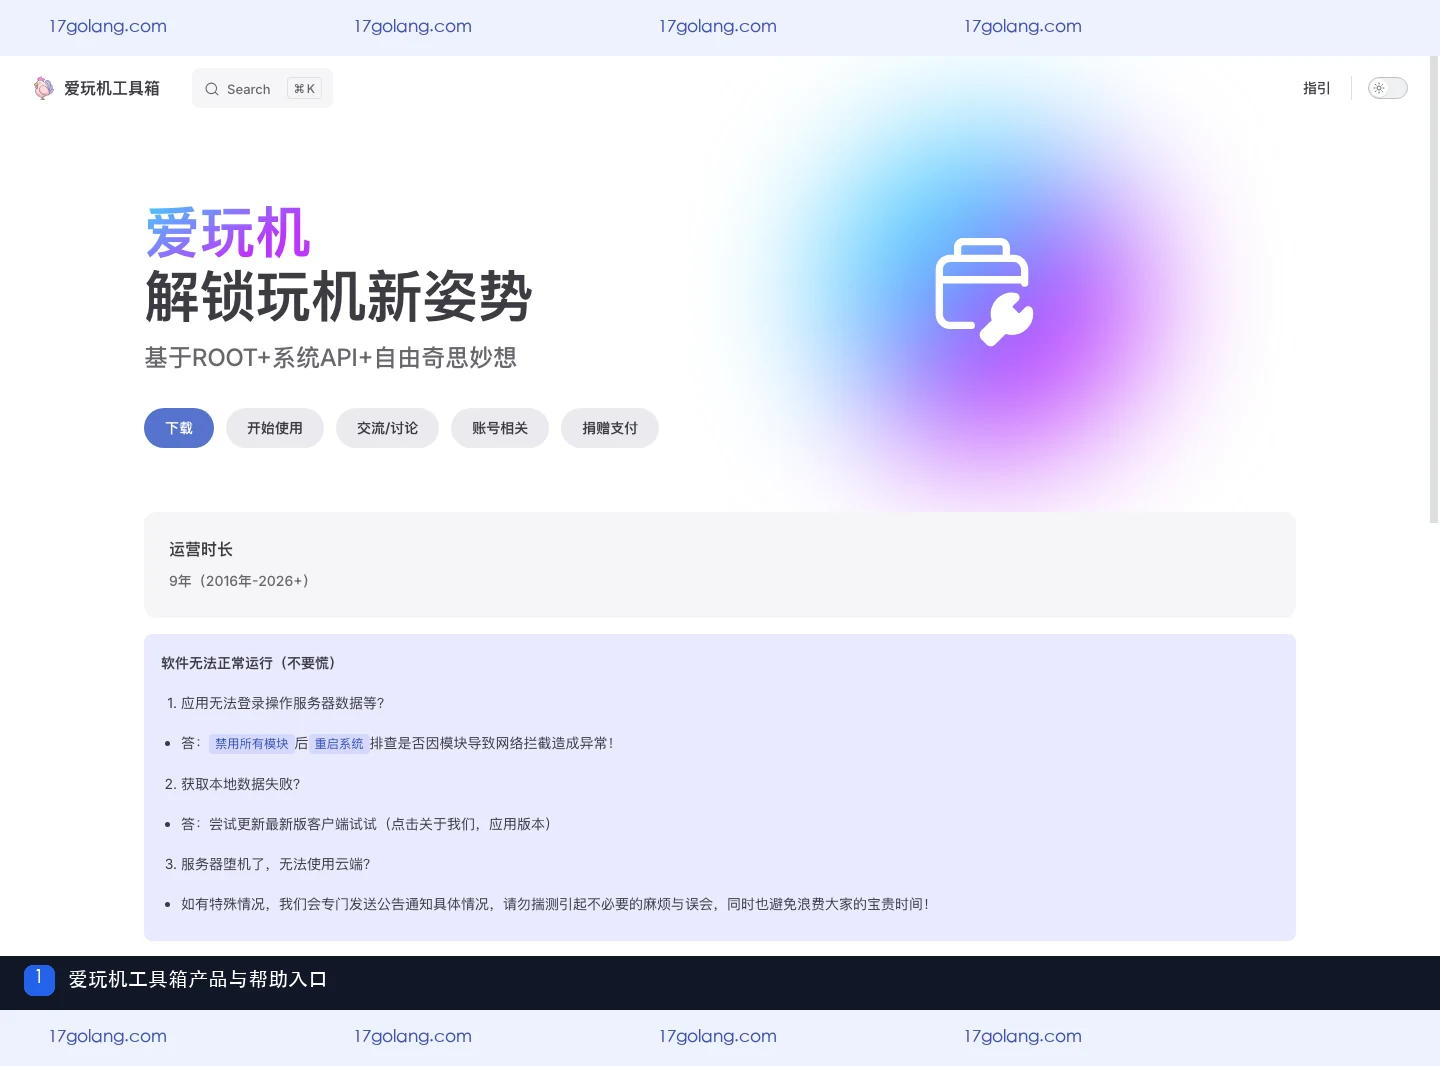
Task: Open the 交流/讨论 button
Action: click(387, 428)
